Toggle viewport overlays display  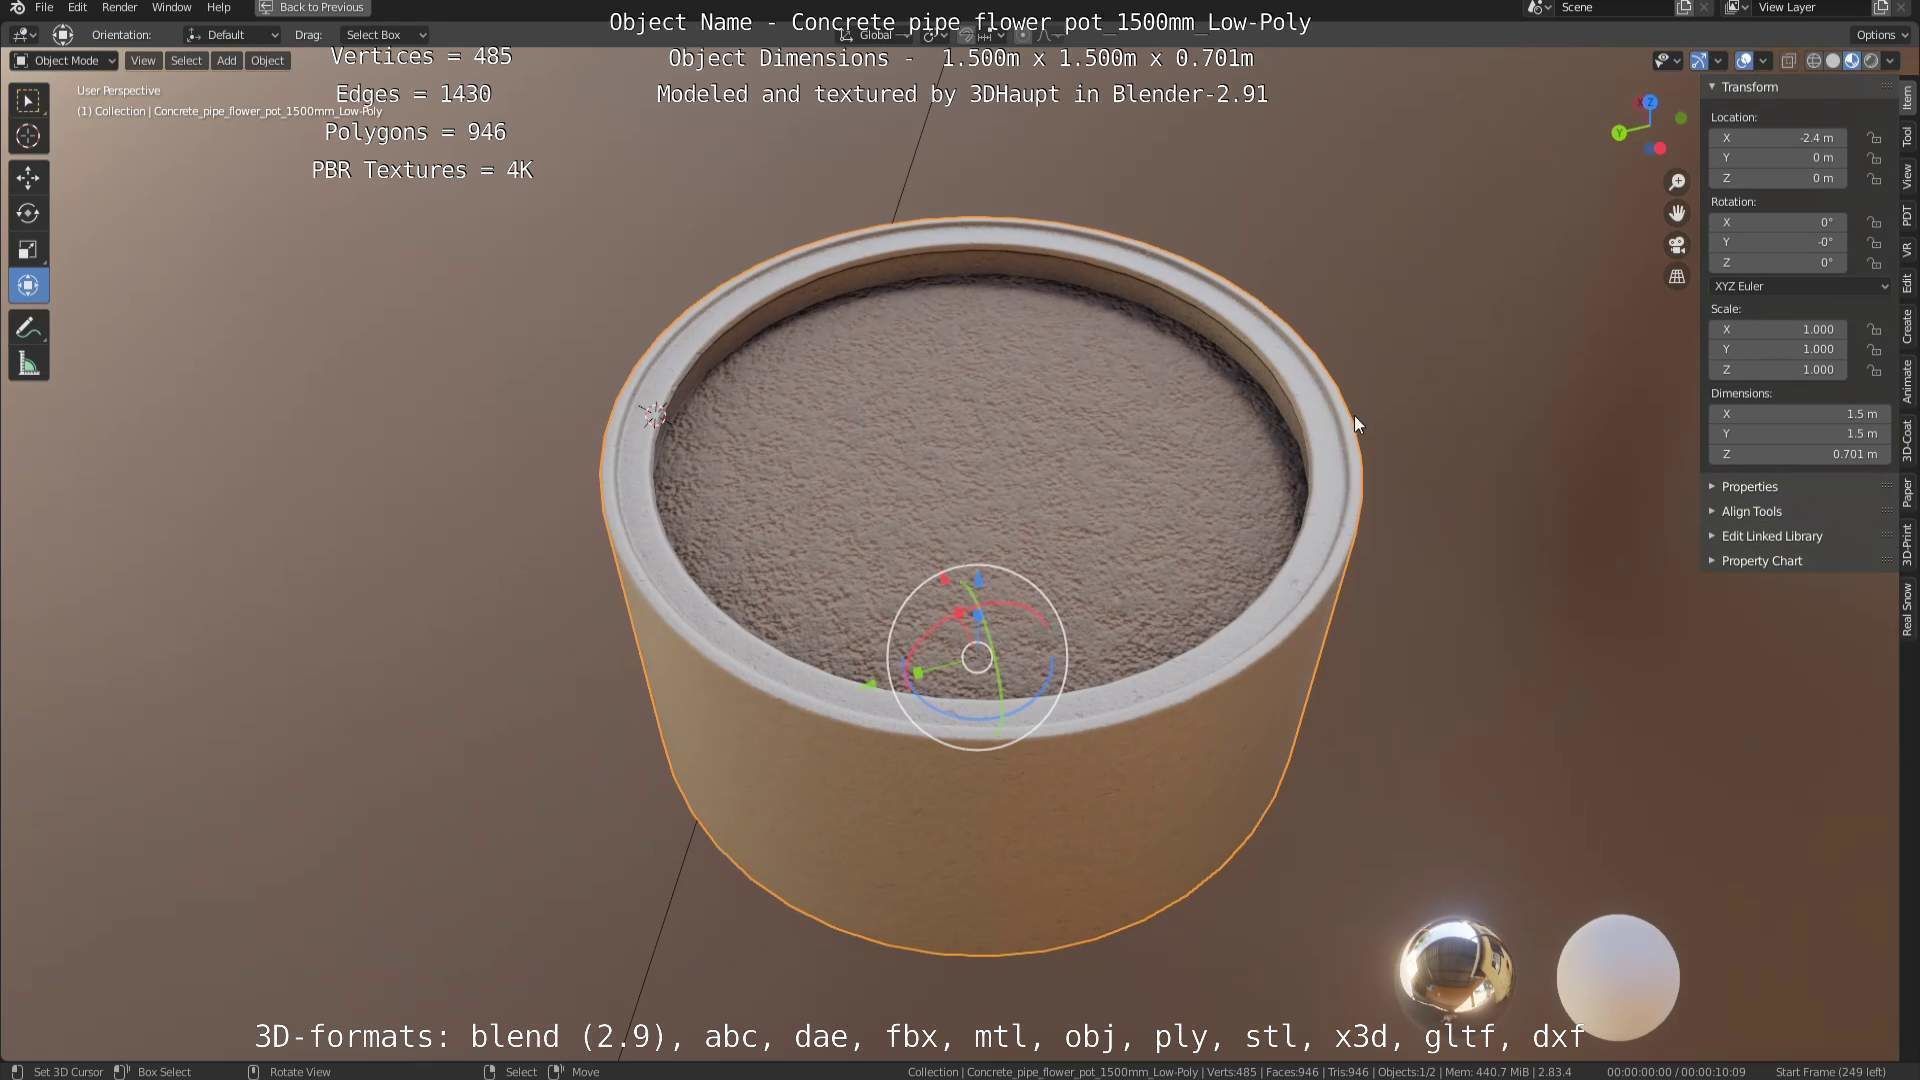coord(1744,61)
